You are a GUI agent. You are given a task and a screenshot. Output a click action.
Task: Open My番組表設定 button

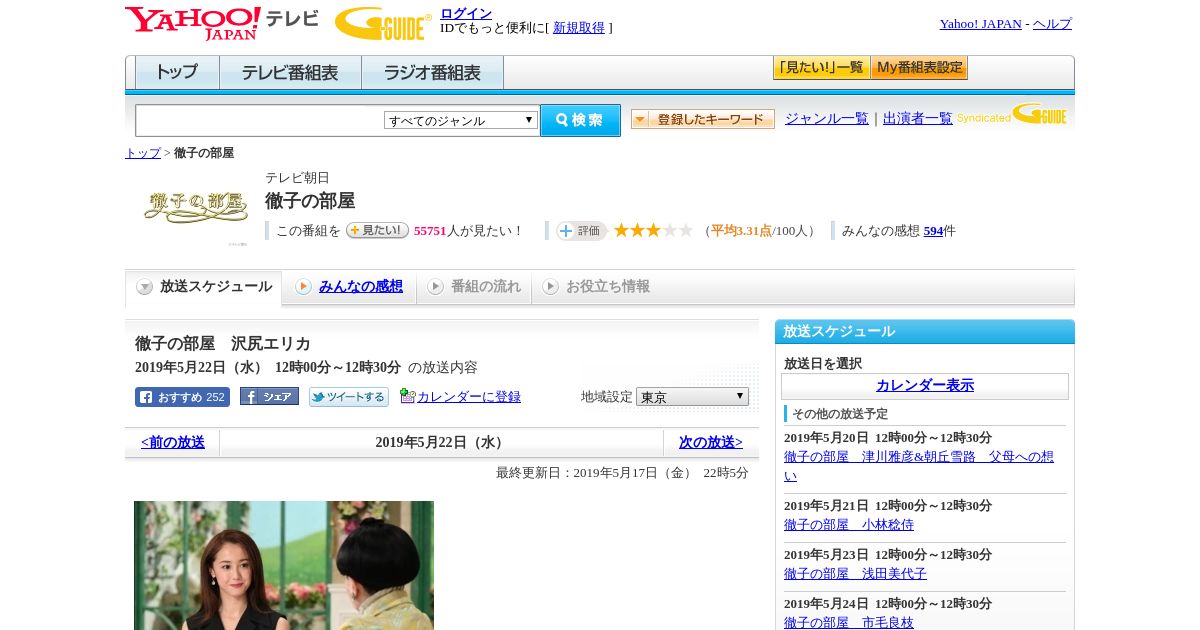919,68
